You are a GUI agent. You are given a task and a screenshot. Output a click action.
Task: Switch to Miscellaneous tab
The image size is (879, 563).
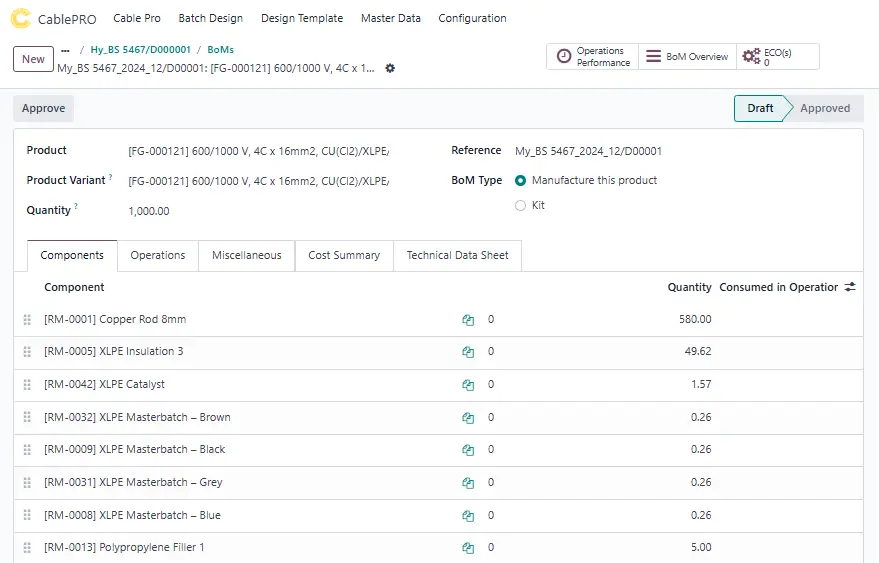point(247,256)
